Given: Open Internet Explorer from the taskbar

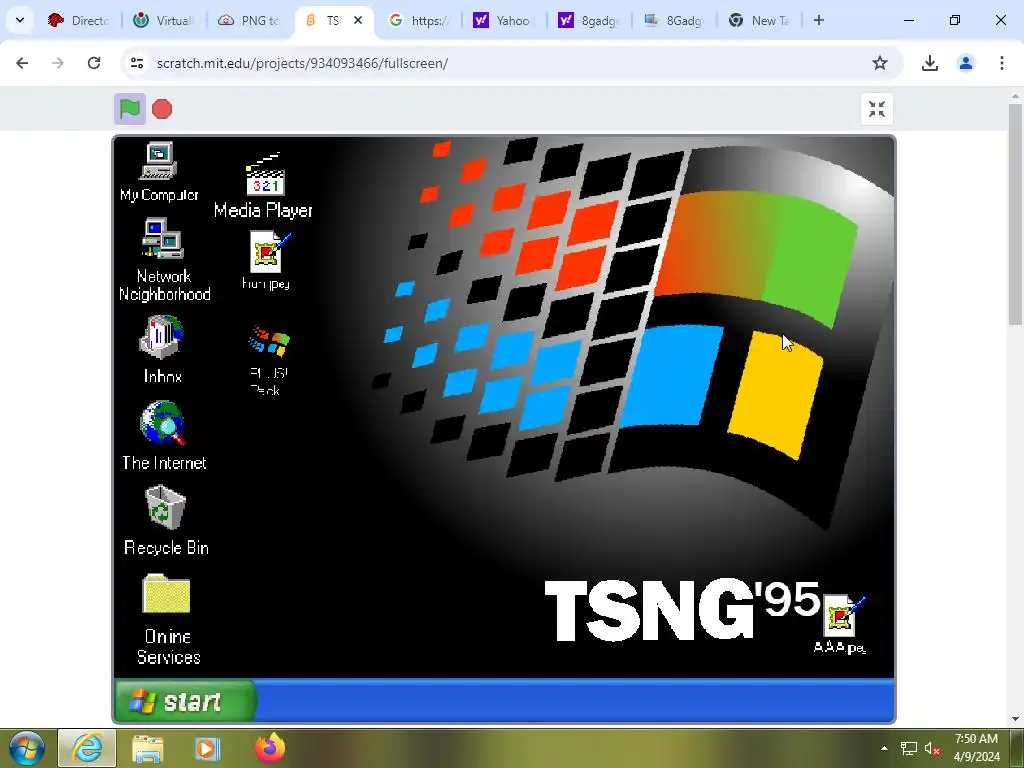Looking at the screenshot, I should pos(88,748).
